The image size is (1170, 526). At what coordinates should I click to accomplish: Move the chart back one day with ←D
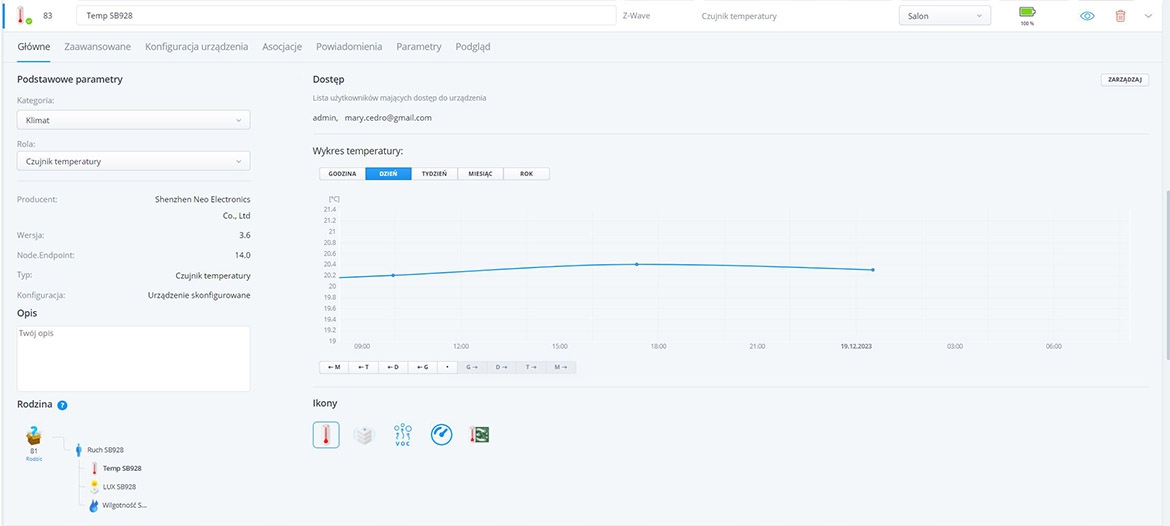click(393, 367)
